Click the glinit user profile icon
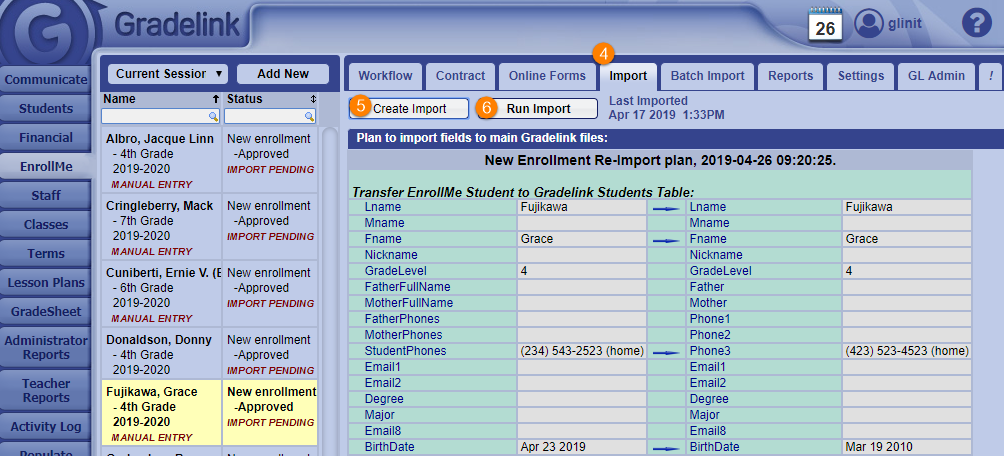The width and height of the screenshot is (1004, 456). point(869,24)
